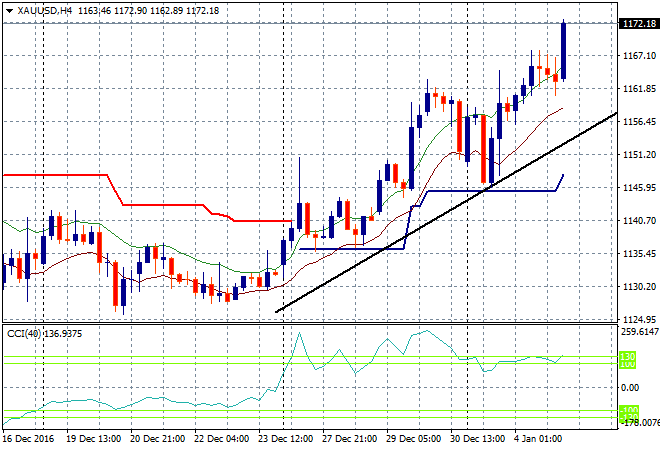Click the 29 Dec 05:00 time label
This screenshot has width=660, height=450.
(x=413, y=439)
